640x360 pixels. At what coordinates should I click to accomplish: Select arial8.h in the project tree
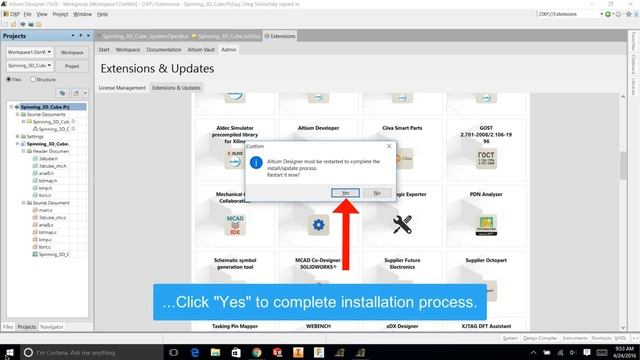pos(46,173)
